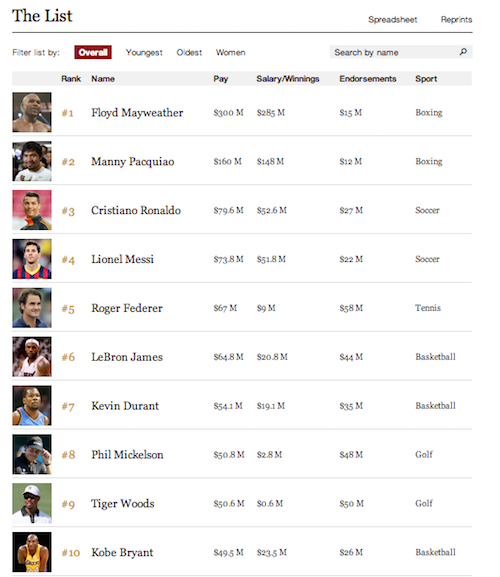Screen dimensions: 500x577
Task: Filter list by Youngest
Action: pyautogui.click(x=144, y=53)
